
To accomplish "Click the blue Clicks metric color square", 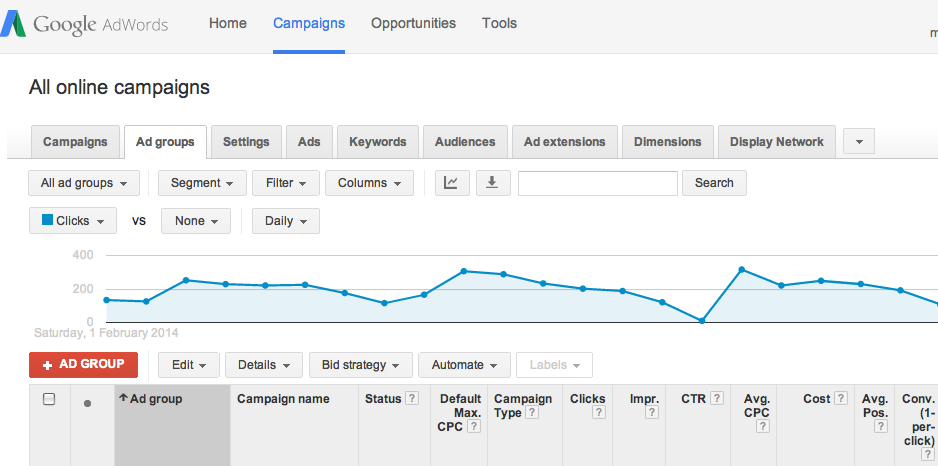I will (47, 220).
